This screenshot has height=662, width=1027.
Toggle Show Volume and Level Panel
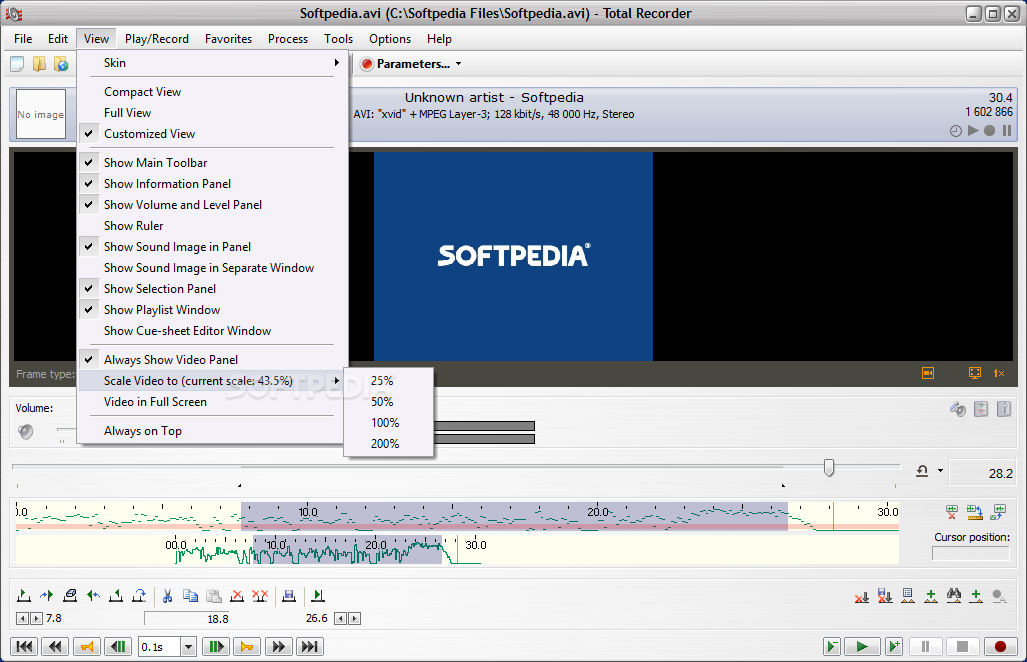point(213,204)
